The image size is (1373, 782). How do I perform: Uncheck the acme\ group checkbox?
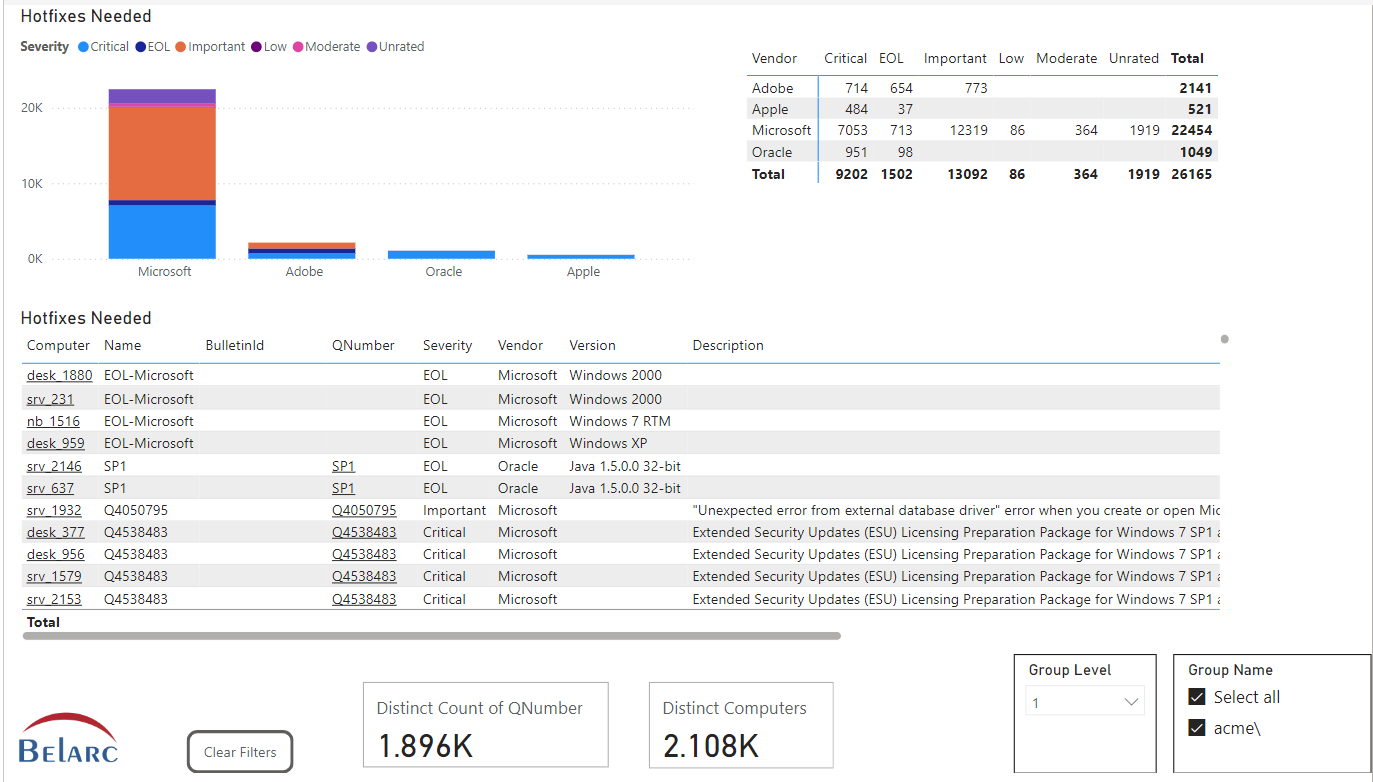point(1197,728)
